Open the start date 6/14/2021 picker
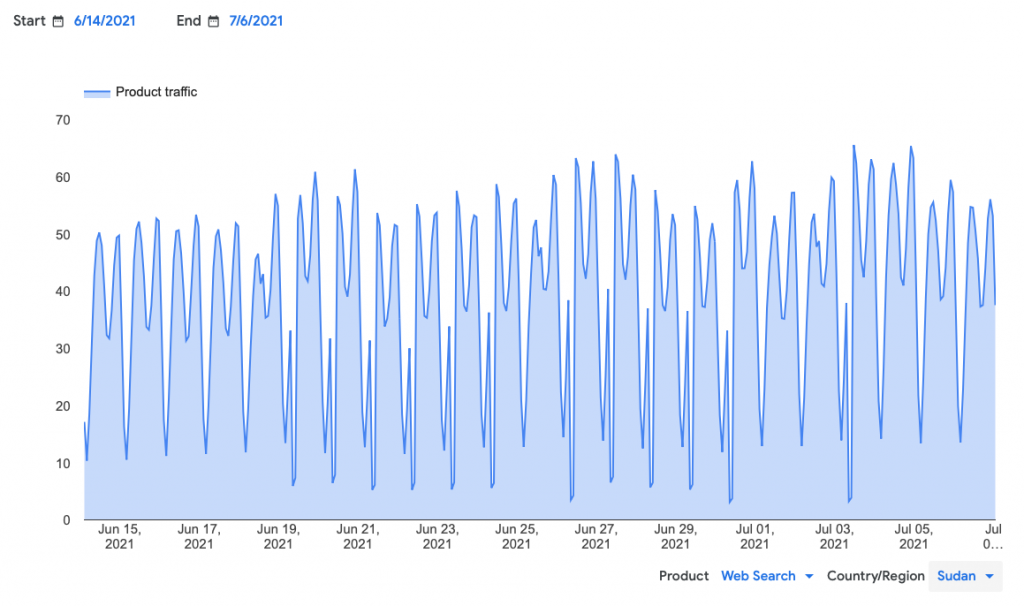This screenshot has width=1024, height=606. [104, 21]
